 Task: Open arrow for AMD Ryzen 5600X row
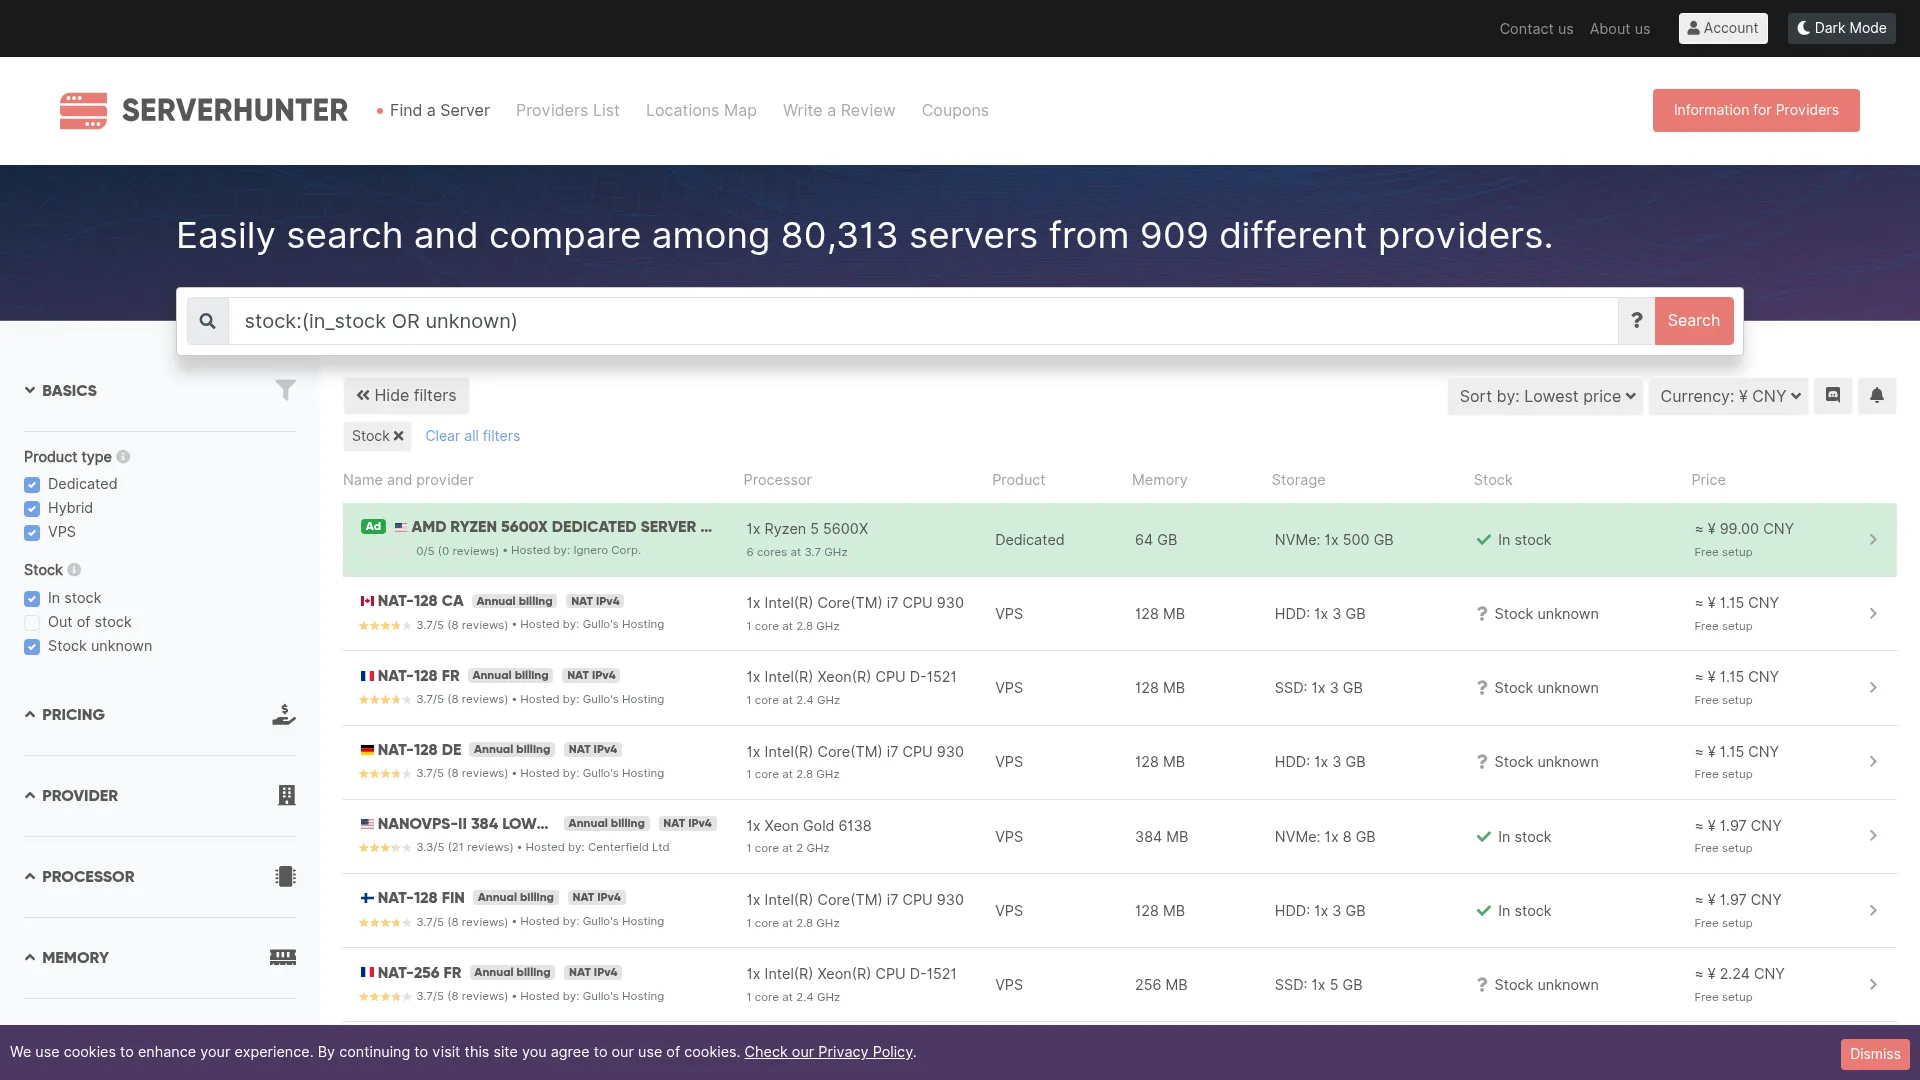[x=1873, y=540]
